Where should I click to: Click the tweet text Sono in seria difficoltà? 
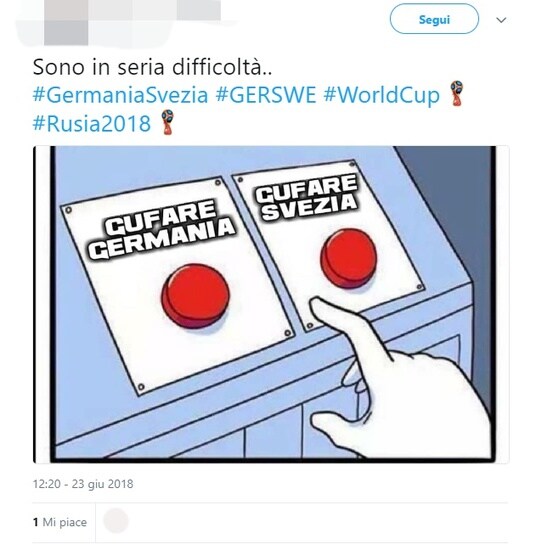[x=152, y=67]
